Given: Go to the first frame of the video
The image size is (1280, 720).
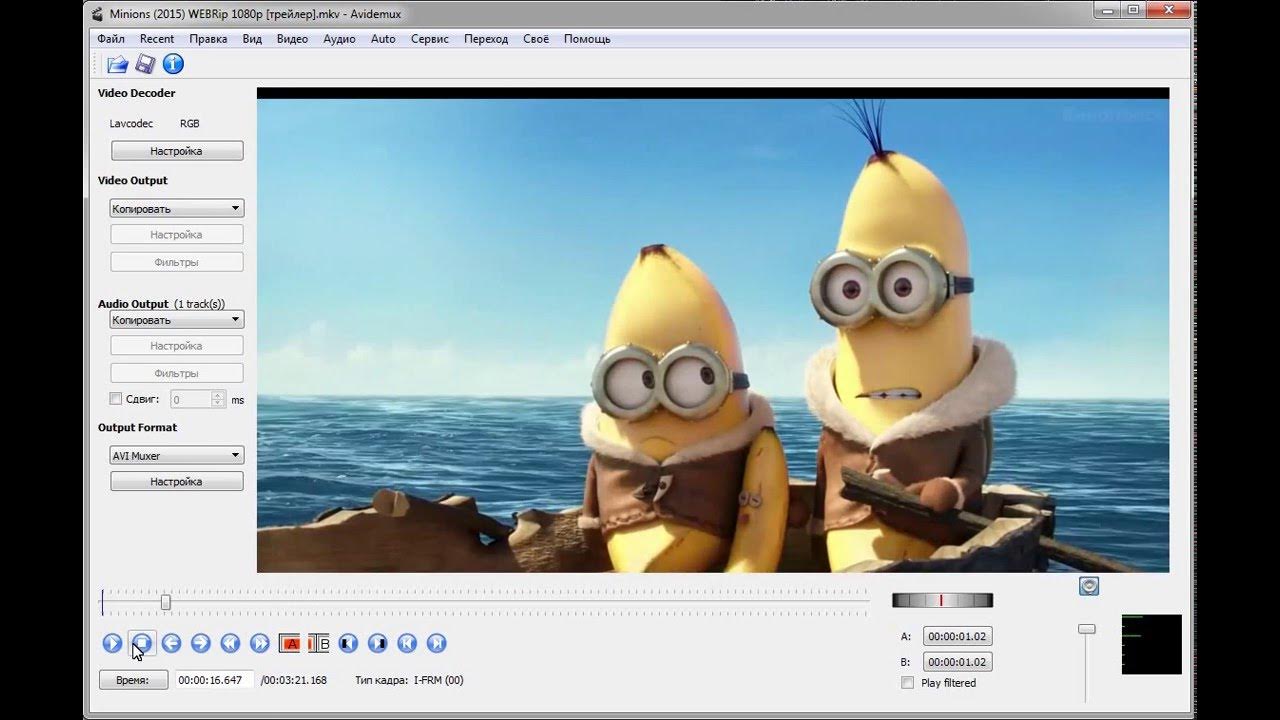Looking at the screenshot, I should (x=407, y=643).
